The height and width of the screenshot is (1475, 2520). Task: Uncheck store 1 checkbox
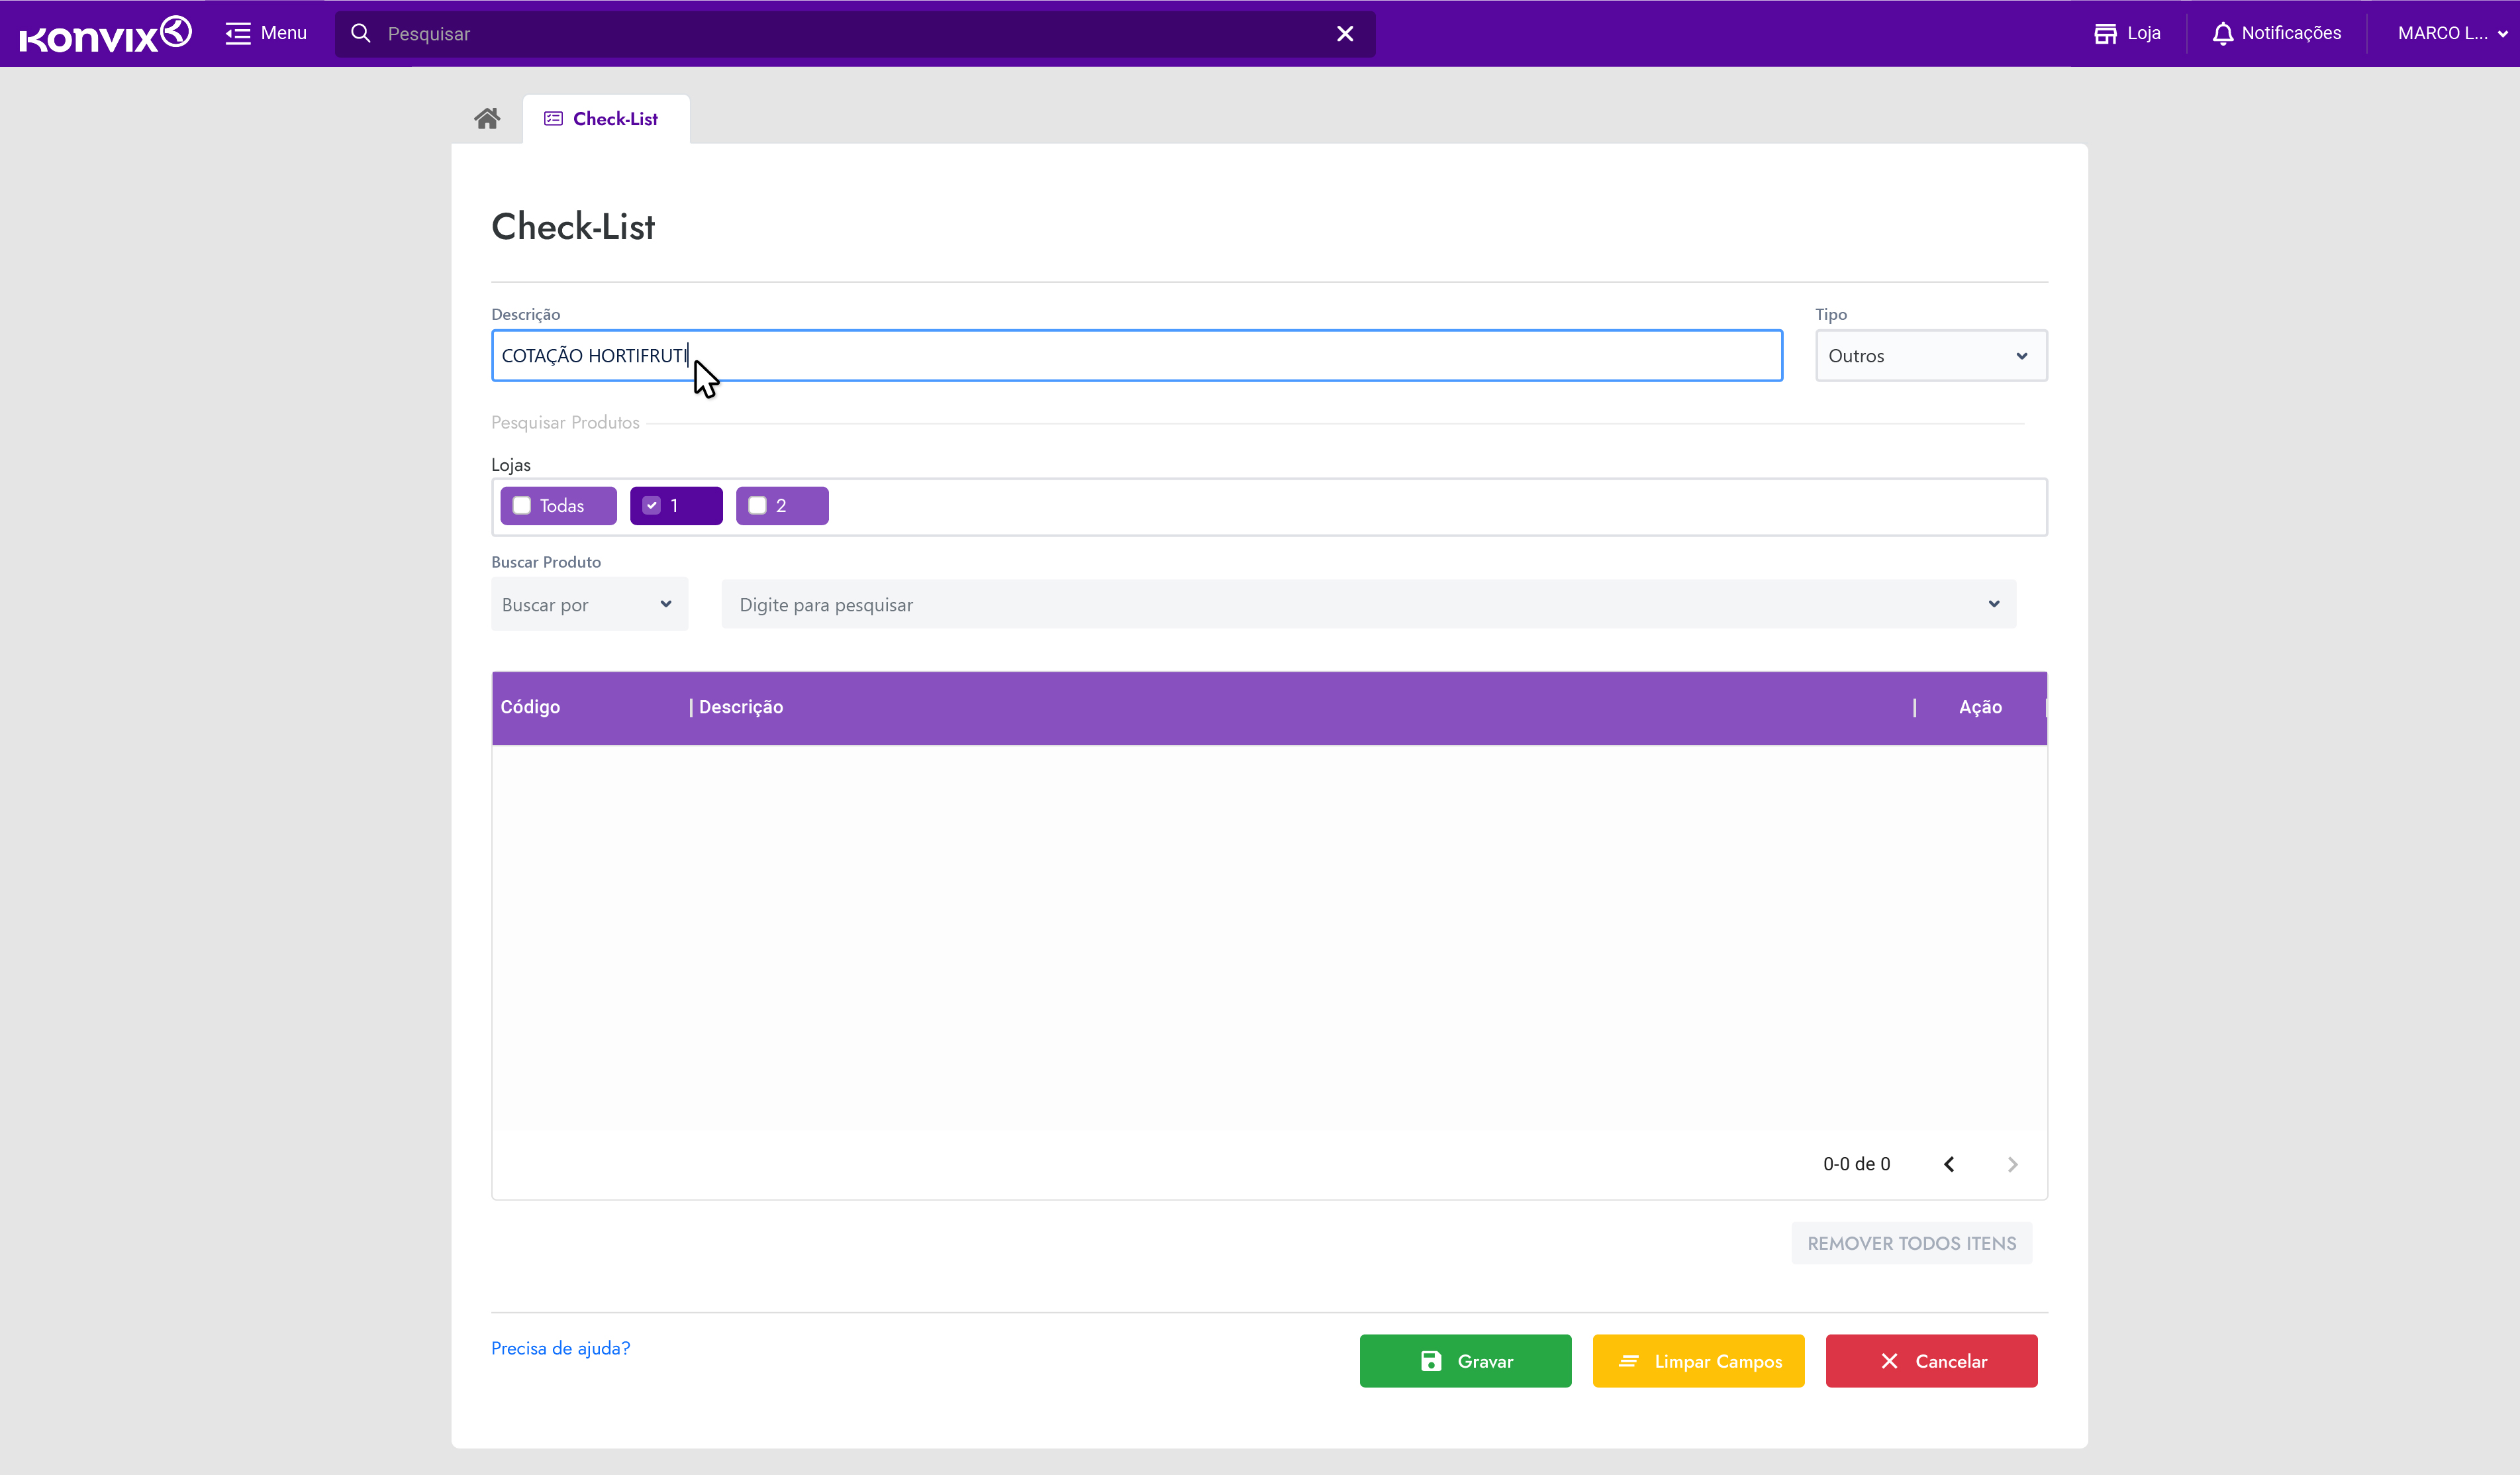(x=652, y=505)
